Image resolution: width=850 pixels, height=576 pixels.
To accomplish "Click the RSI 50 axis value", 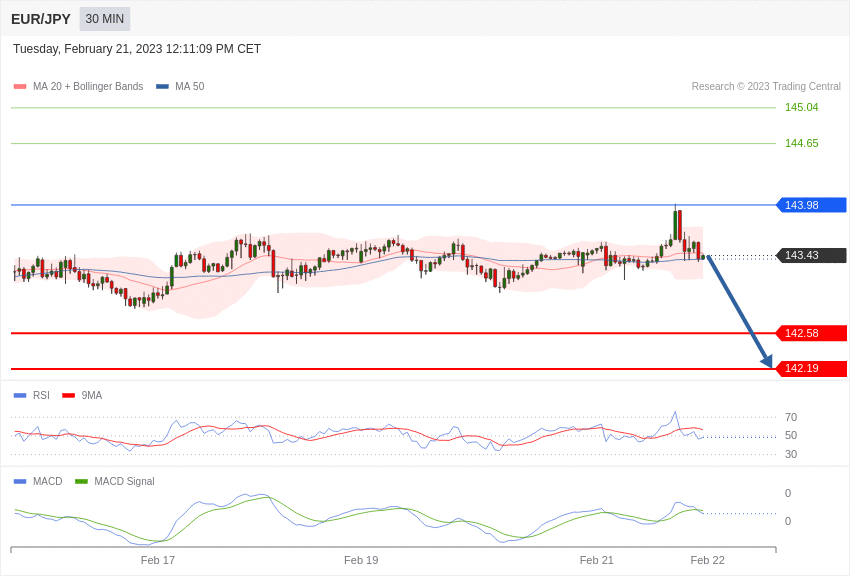I will 791,436.
